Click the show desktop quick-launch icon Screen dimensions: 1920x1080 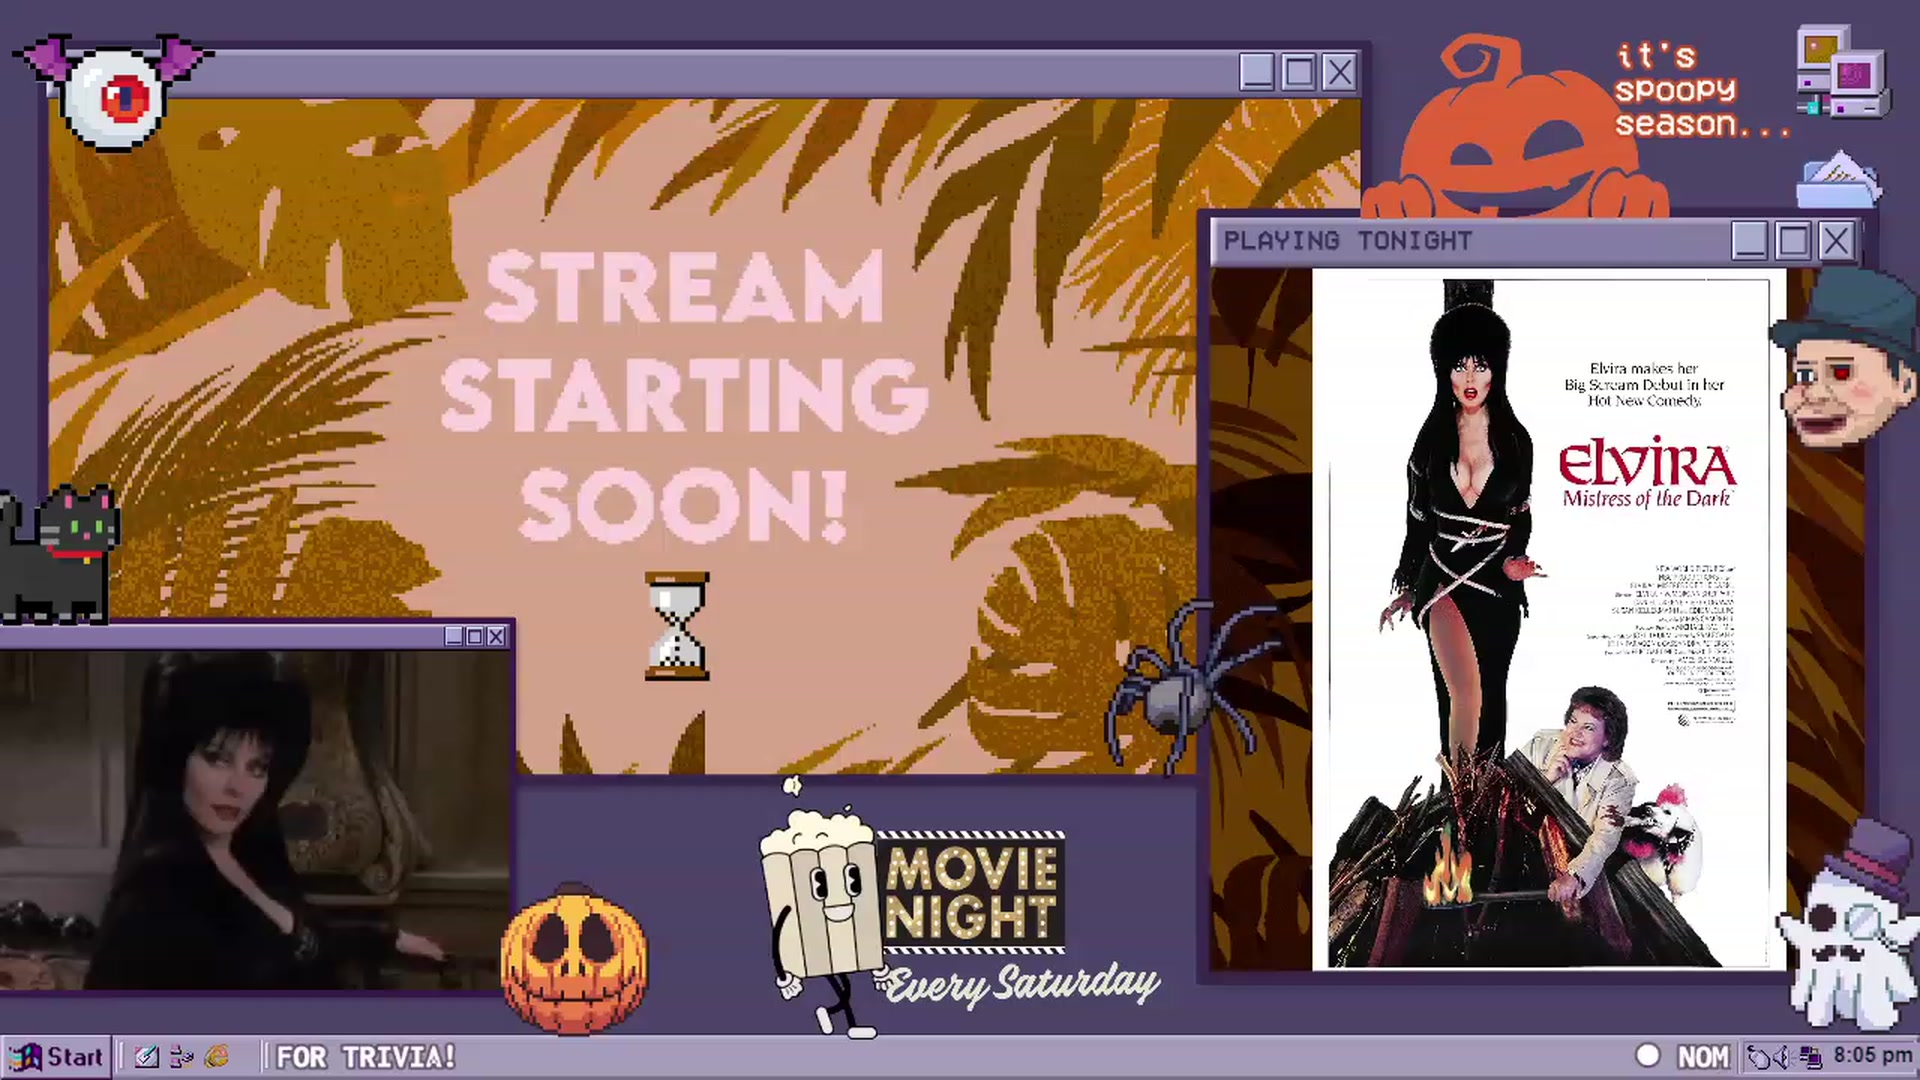(x=182, y=1057)
